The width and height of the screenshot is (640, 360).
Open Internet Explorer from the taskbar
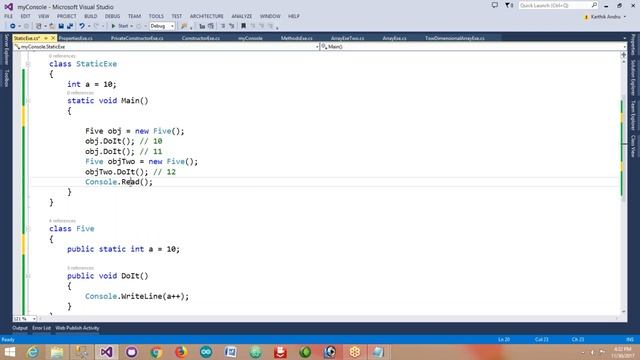coord(33,352)
